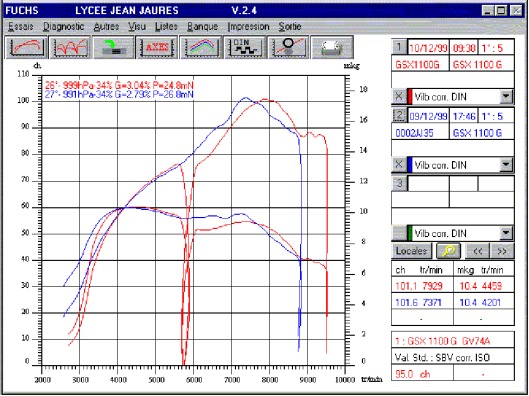
Task: Click the blue color swatch of curve 2
Action: click(x=410, y=165)
